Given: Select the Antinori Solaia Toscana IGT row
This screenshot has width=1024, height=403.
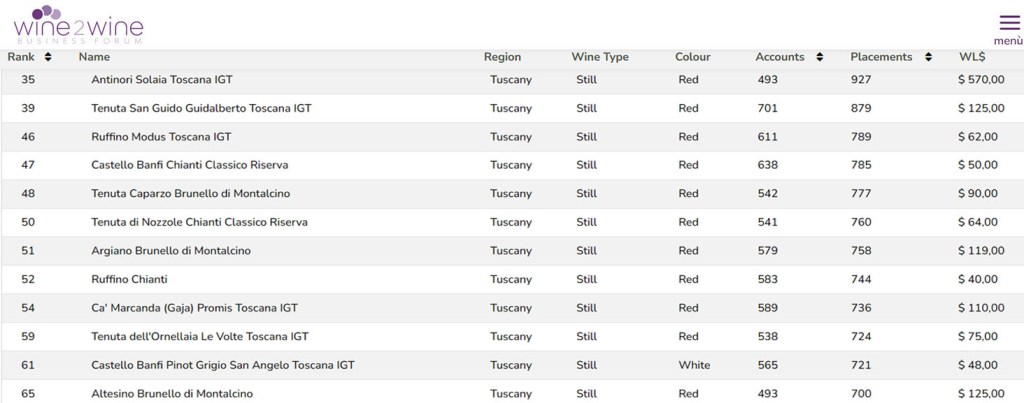Looking at the screenshot, I should 162,79.
